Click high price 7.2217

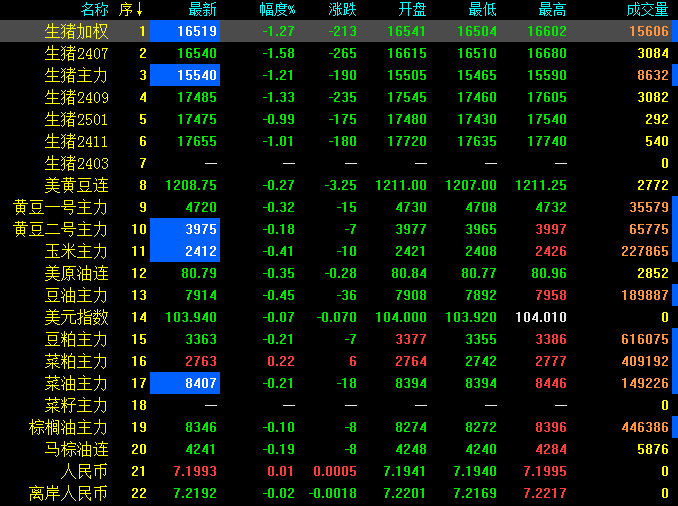[545, 493]
